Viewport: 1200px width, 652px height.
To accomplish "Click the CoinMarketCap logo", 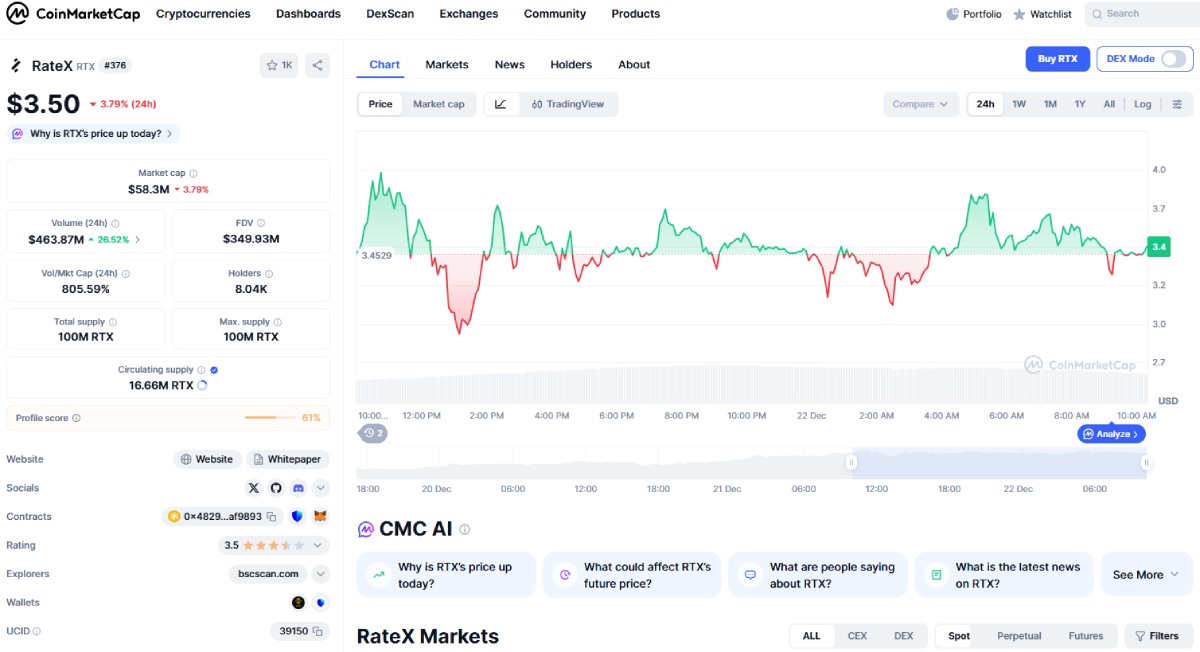I will coord(74,14).
